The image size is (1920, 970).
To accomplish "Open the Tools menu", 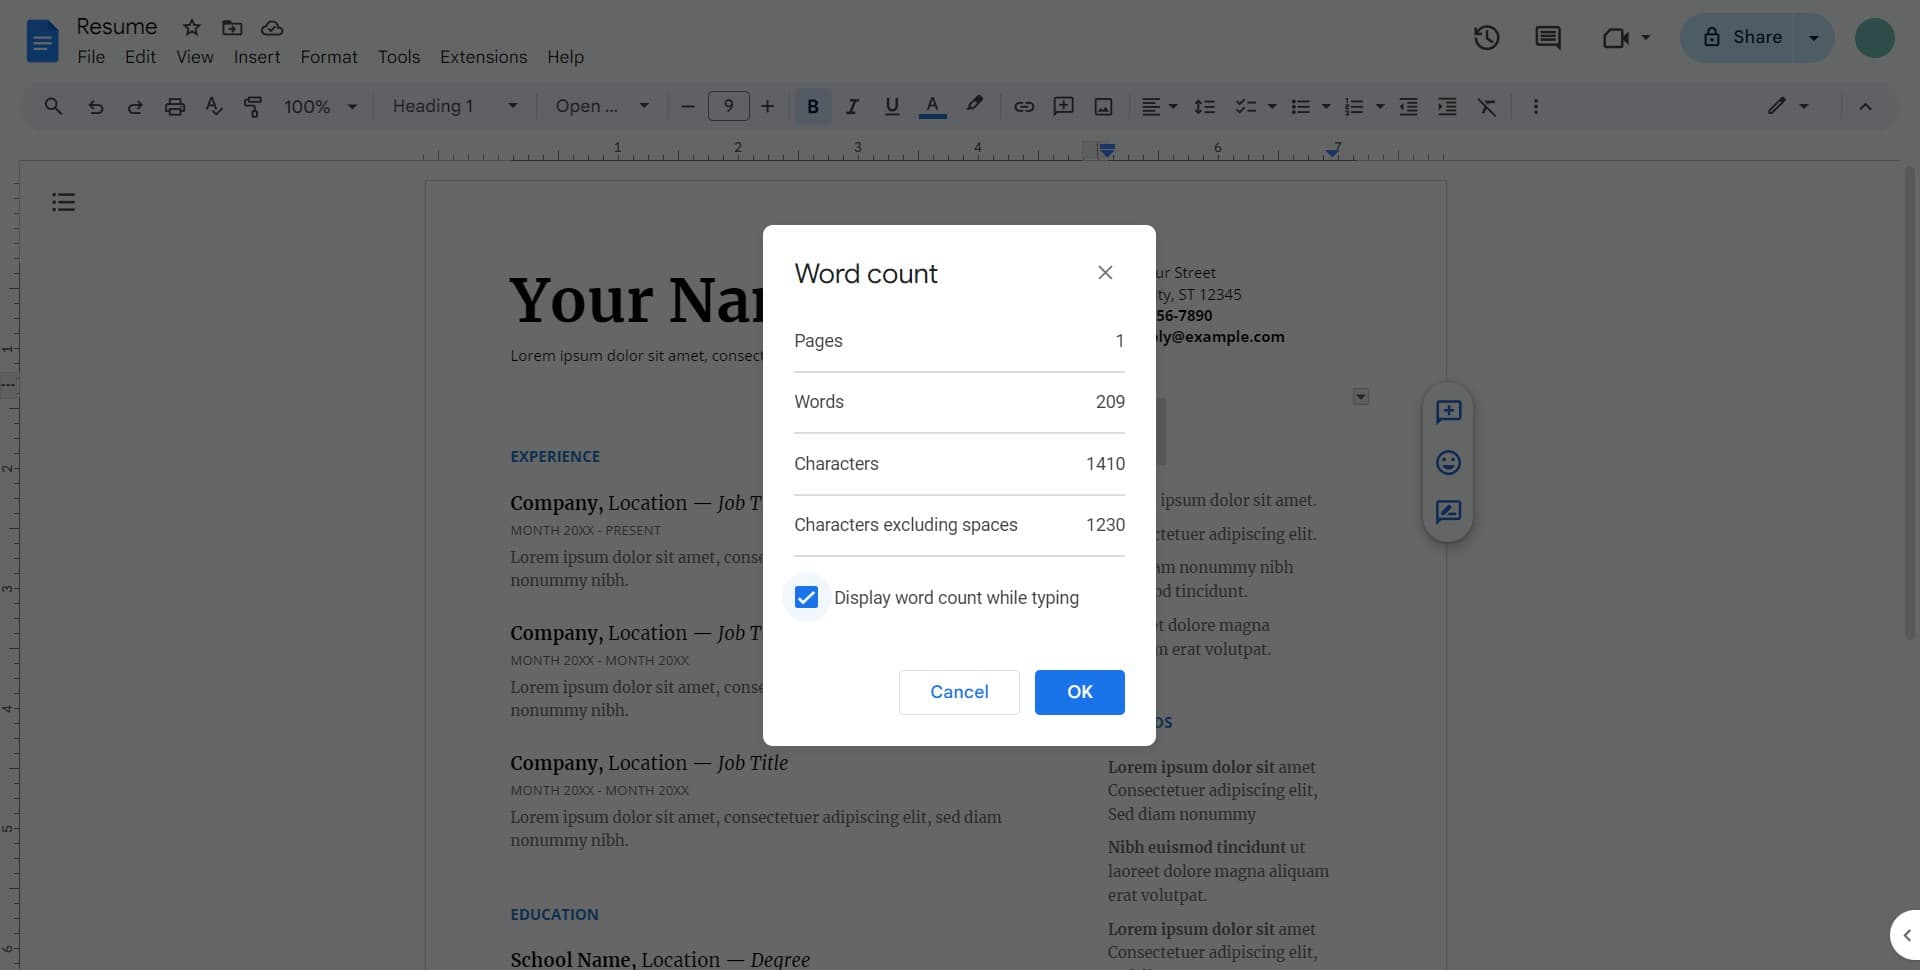I will (398, 57).
